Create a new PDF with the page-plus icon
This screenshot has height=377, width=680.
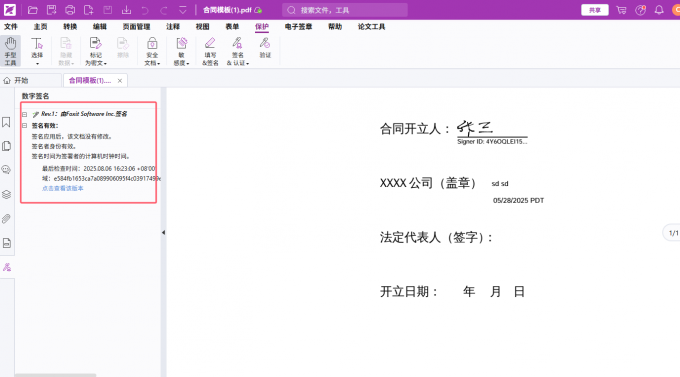(88, 10)
